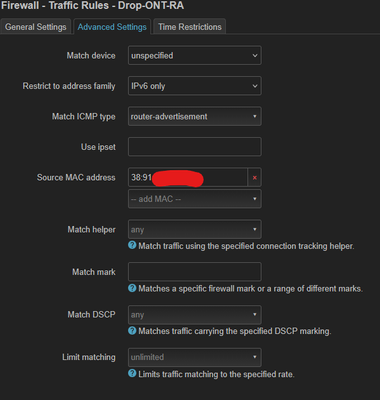The height and width of the screenshot is (400, 380).
Task: Click 'Matches traffic carrying the specified DSCP marking' text
Action: point(235,331)
